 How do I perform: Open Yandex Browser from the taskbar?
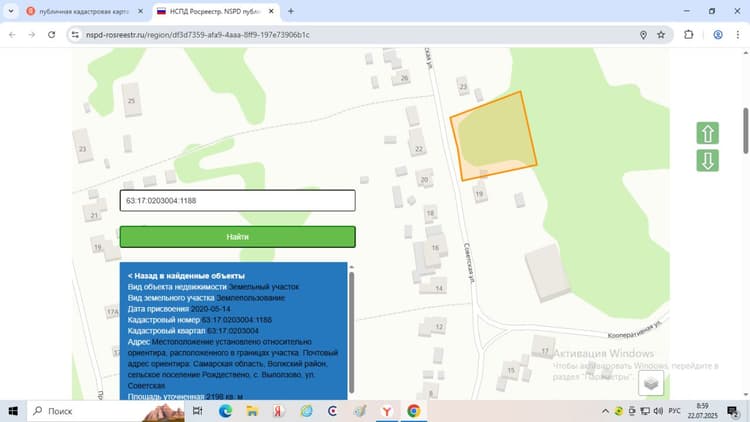coord(386,411)
